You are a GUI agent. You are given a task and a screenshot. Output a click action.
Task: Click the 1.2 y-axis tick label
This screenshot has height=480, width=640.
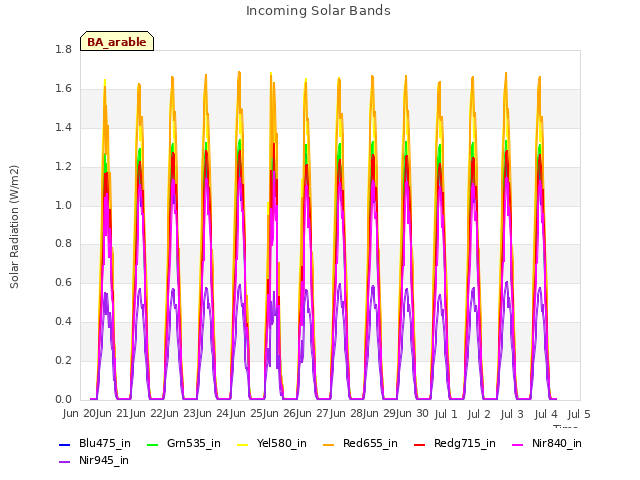(63, 166)
